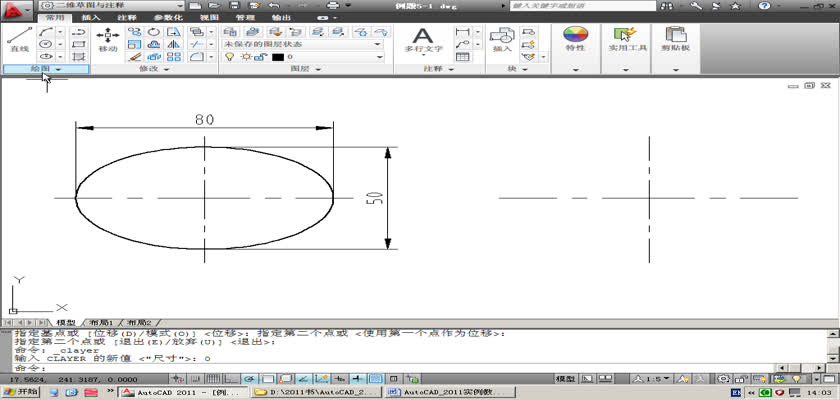The width and height of the screenshot is (840, 400).
Task: Toggle the layer light bulb on/off icon
Action: [x=227, y=58]
